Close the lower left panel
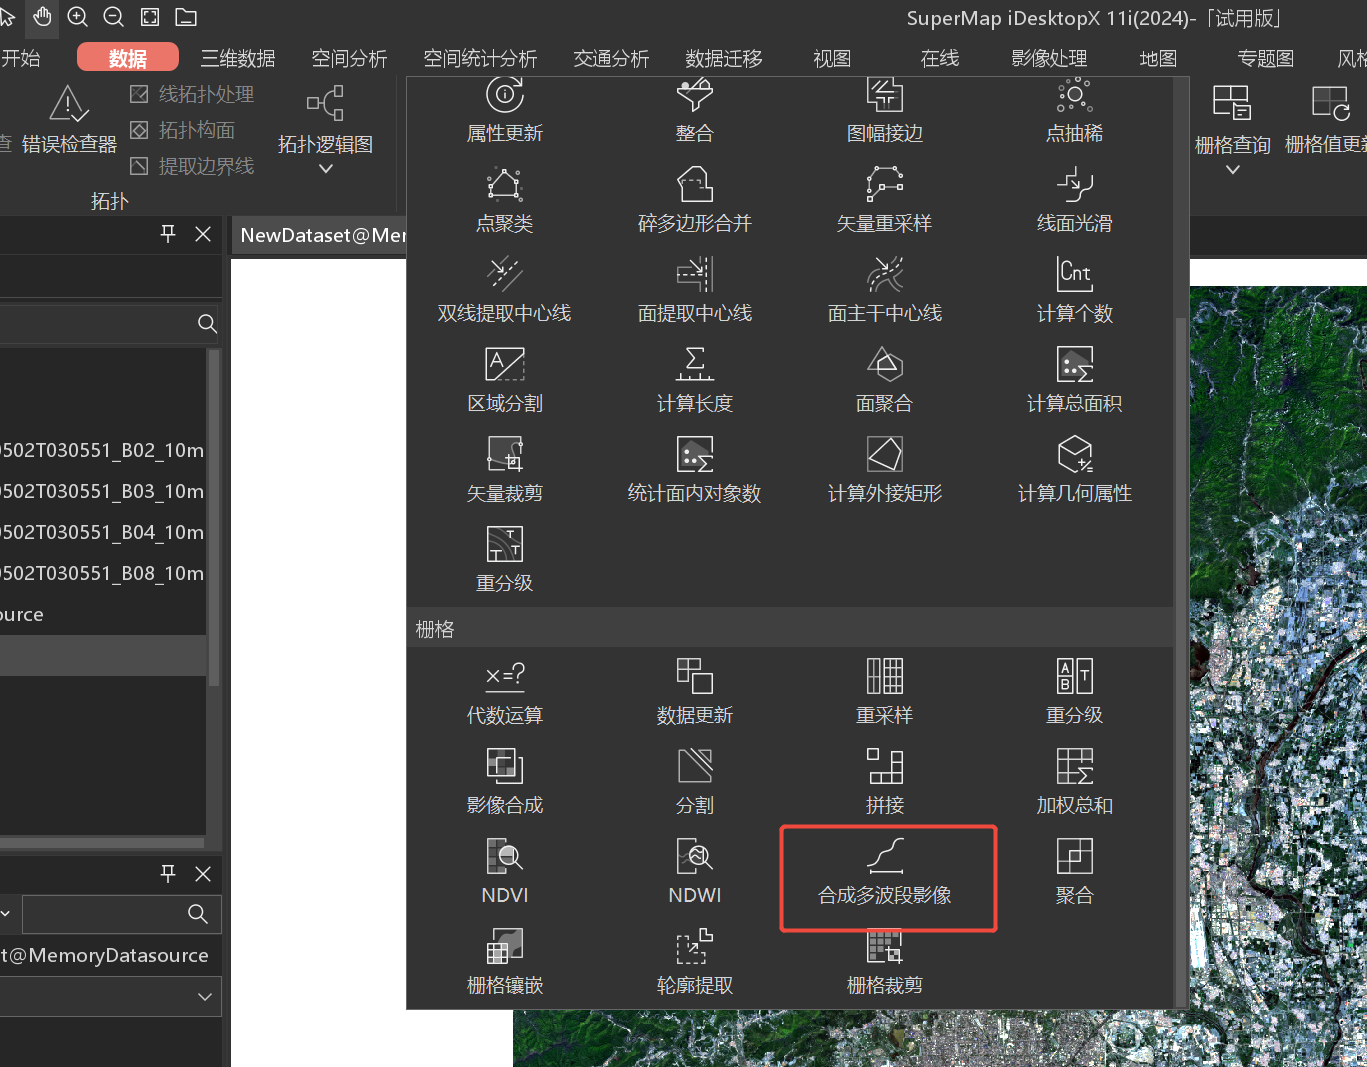The width and height of the screenshot is (1367, 1067). (203, 874)
